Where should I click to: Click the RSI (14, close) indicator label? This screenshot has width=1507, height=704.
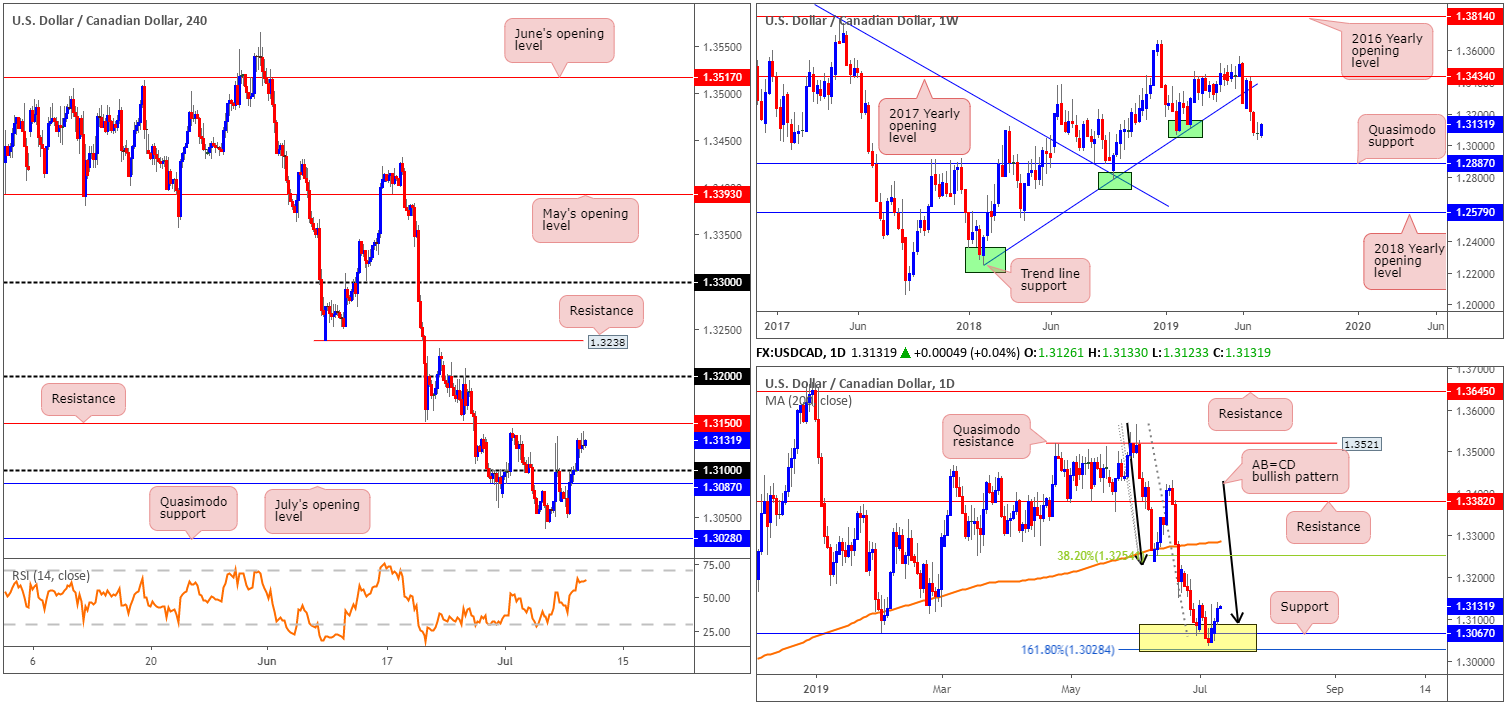[x=51, y=575]
